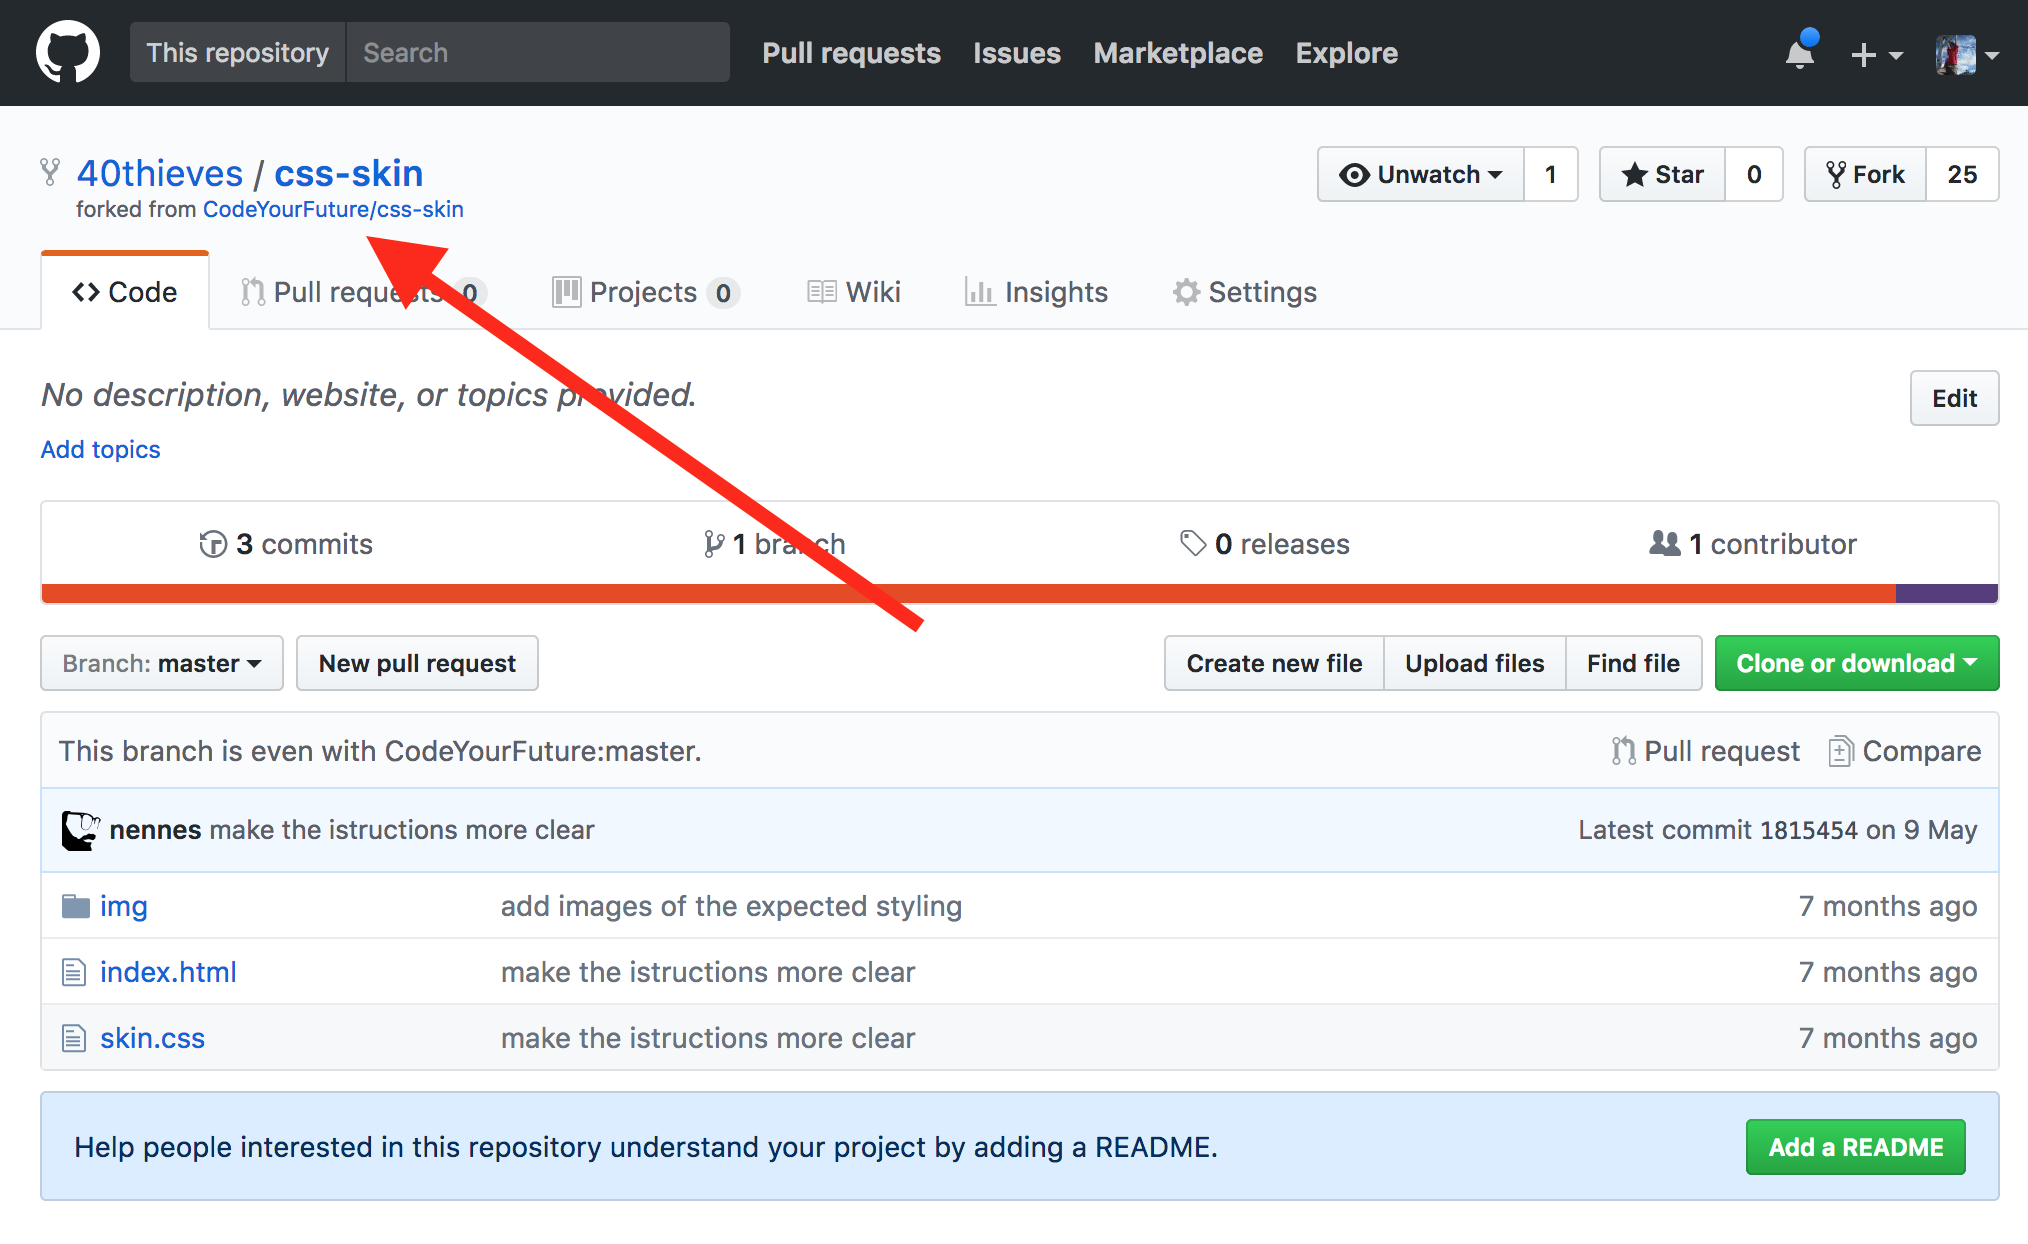Open the CodeYourFuture/css-skin parent link
Screen dimensions: 2028x1244
coord(333,209)
